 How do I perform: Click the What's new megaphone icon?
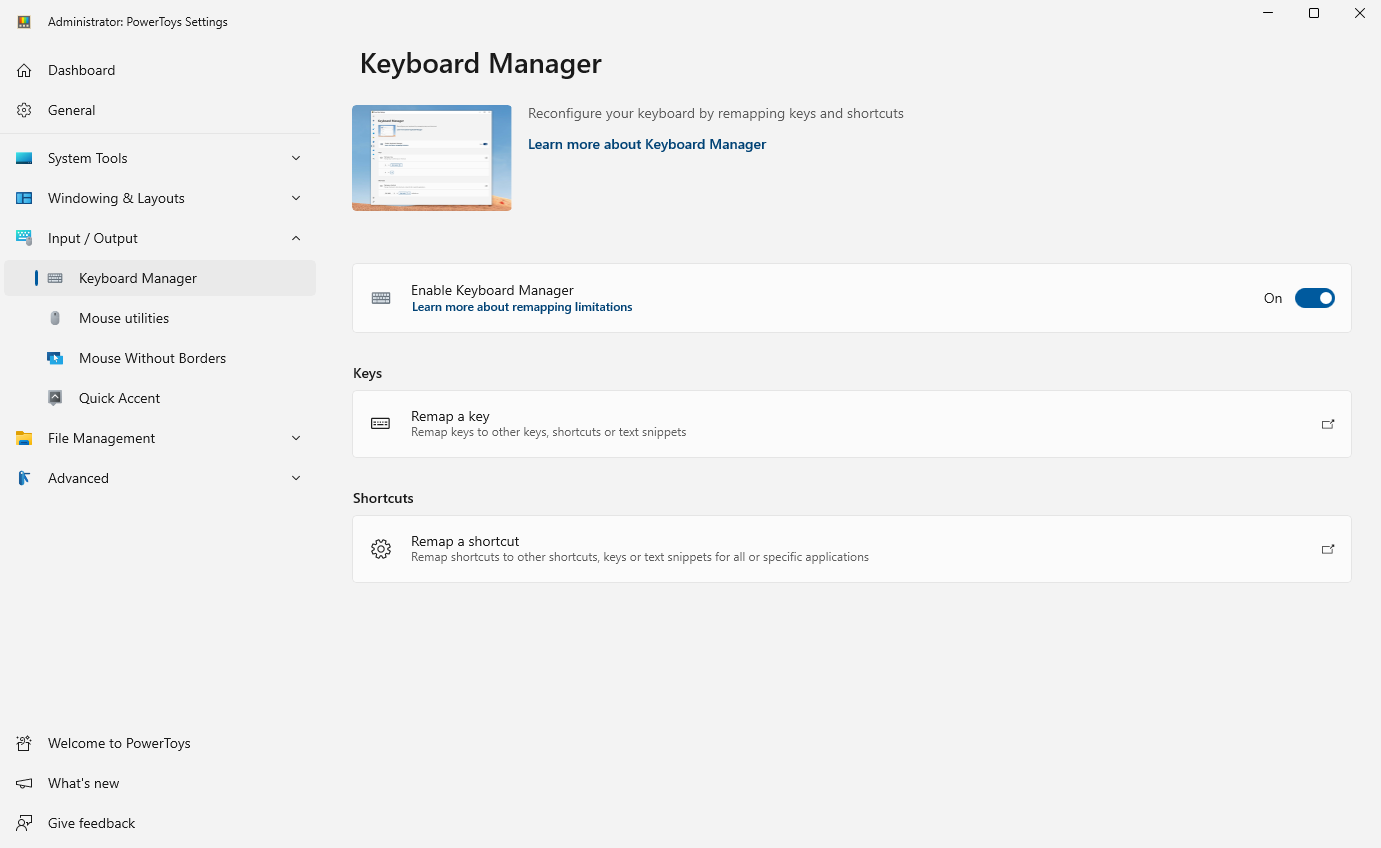tap(24, 783)
